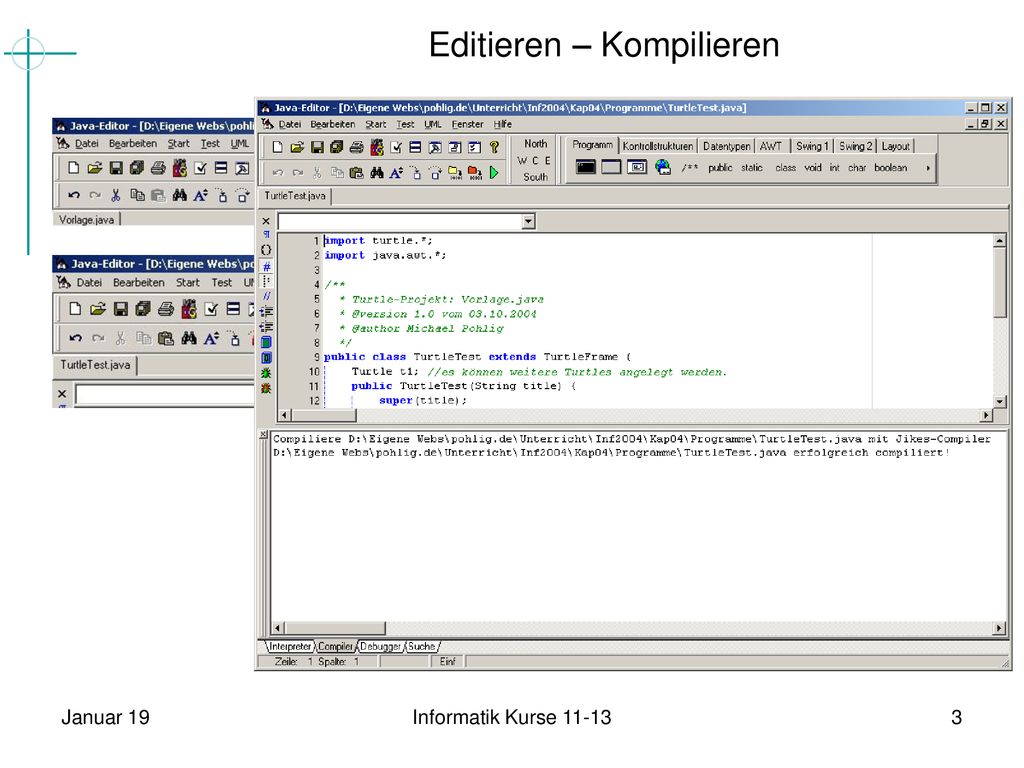Toggle dotted structure lines icon in sidebar
The image size is (1024, 768).
coord(266,281)
